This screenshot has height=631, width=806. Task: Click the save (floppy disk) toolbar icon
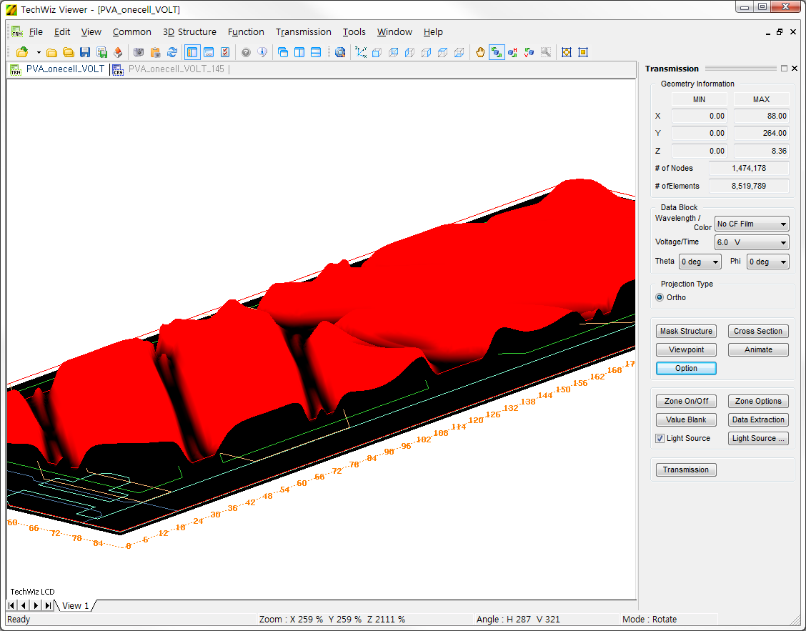pyautogui.click(x=85, y=52)
